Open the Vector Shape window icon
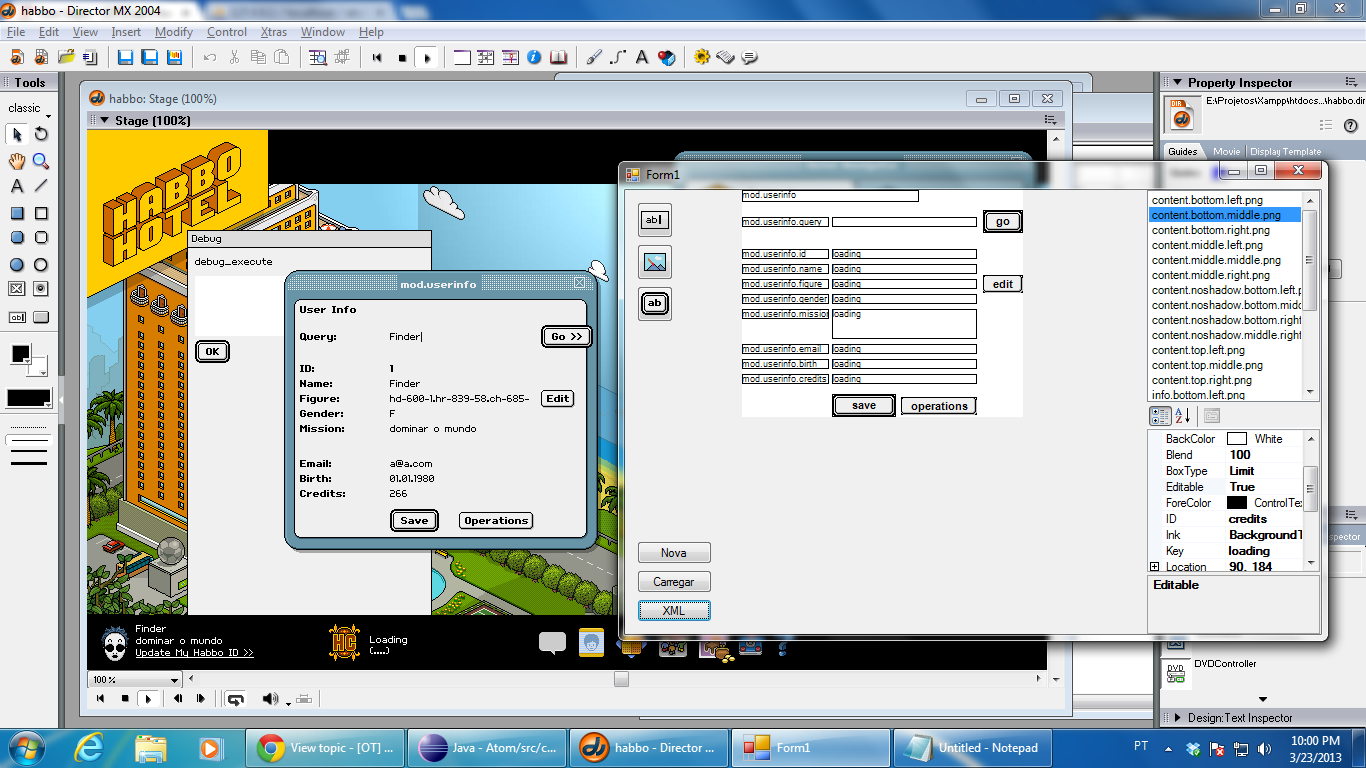Screen dimensions: 1366x768 [x=618, y=57]
